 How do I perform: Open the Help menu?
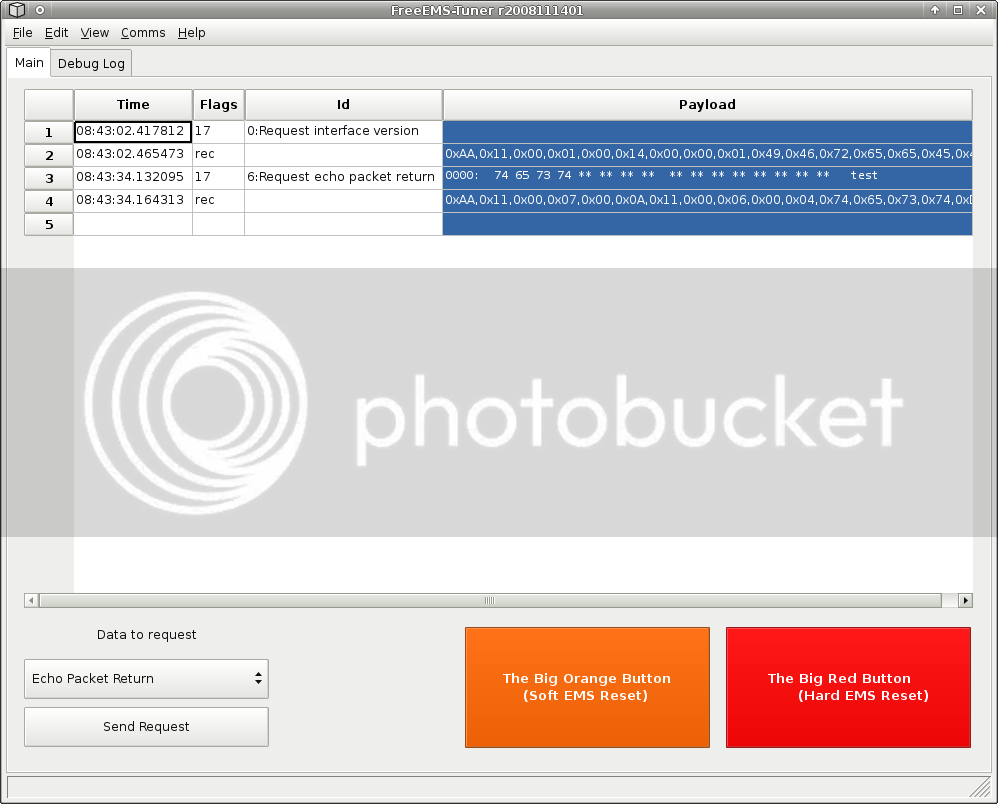tap(191, 33)
